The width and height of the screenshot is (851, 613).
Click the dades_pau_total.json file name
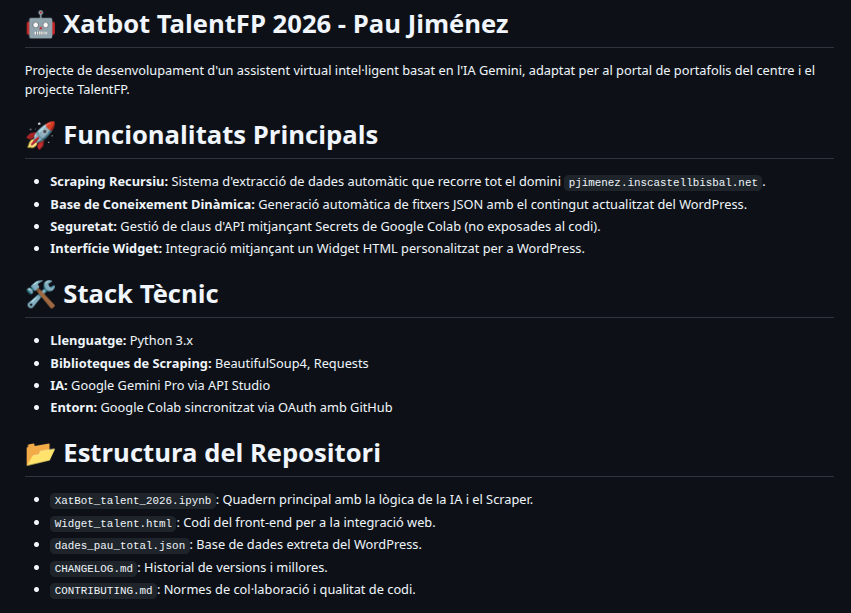point(118,545)
